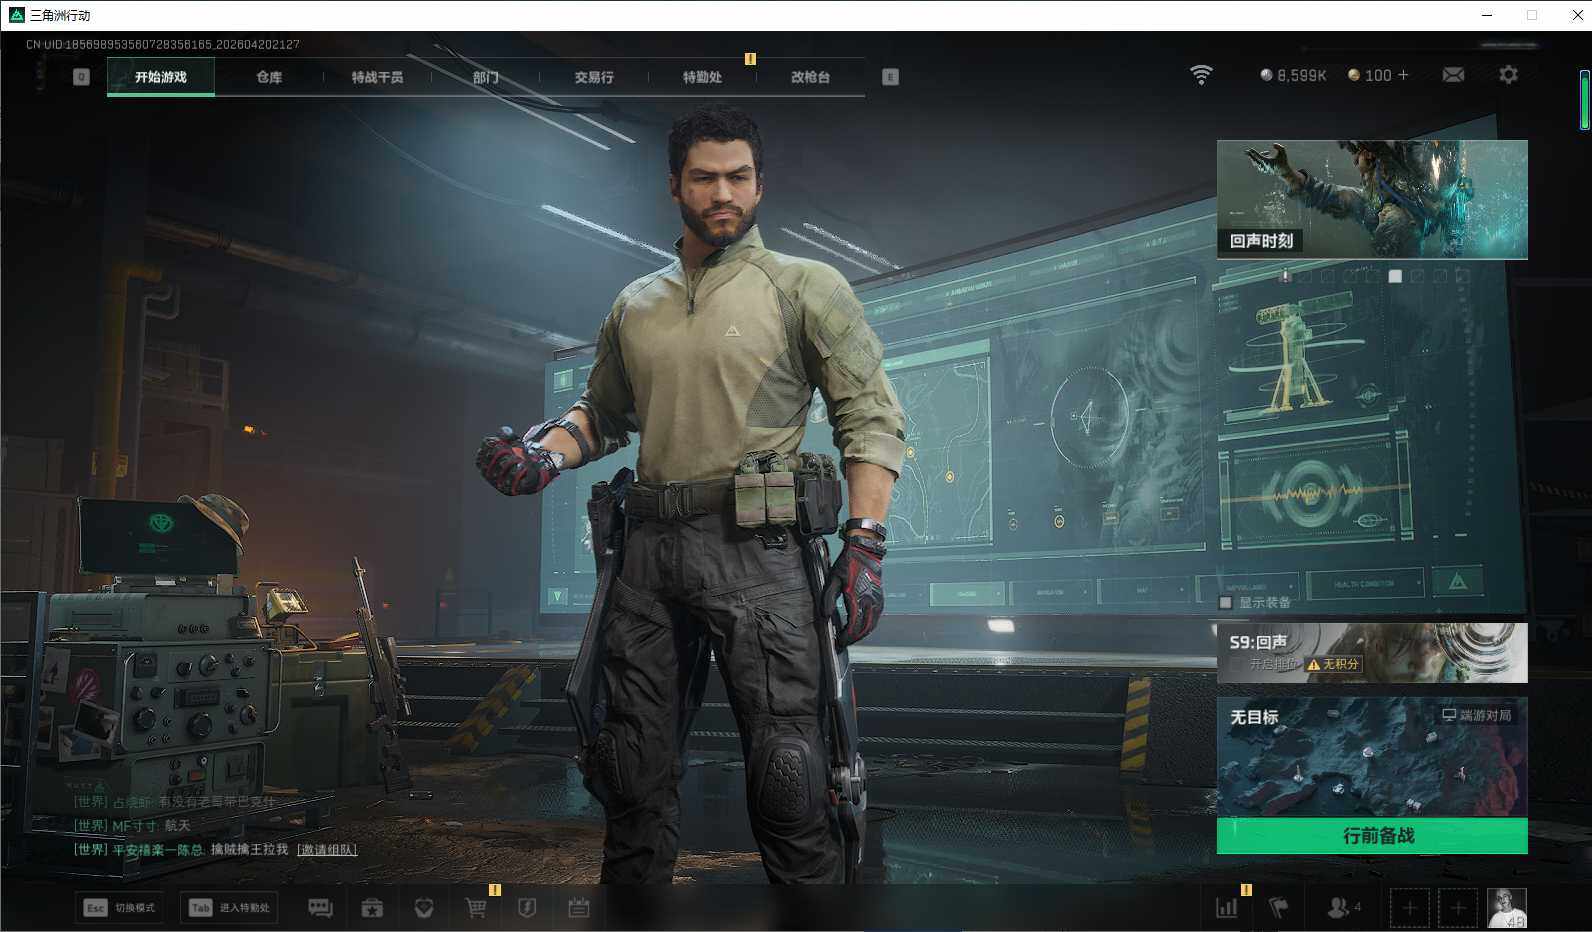Click the friends count number 4
The width and height of the screenshot is (1592, 932).
[x=1357, y=907]
